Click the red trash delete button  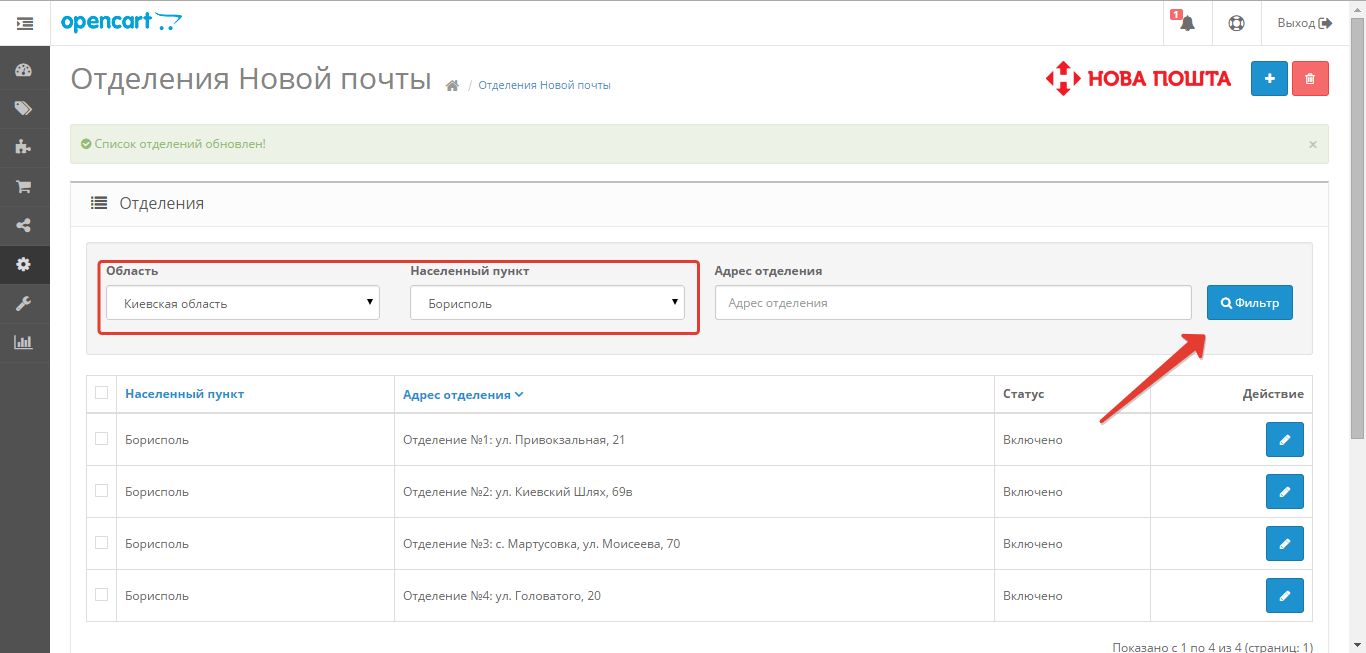tap(1310, 79)
